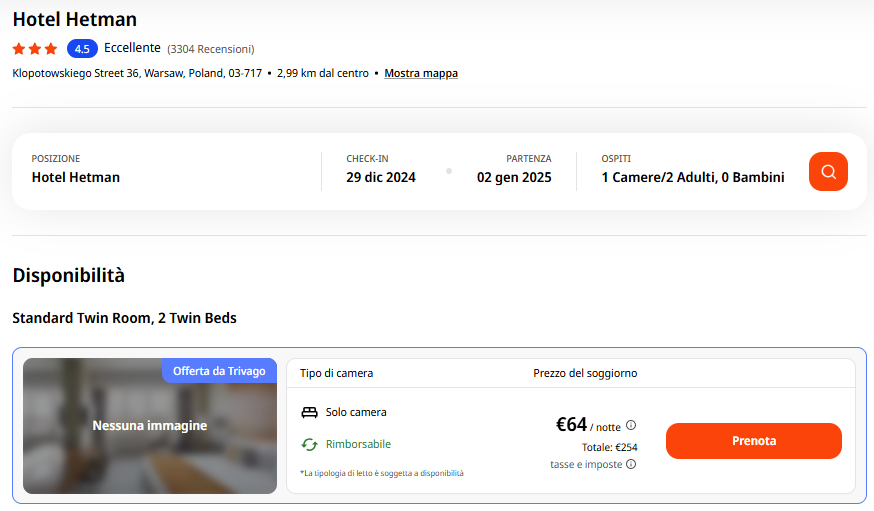Open the 3304 Recensioni reviews count
The image size is (874, 511).
(210, 48)
